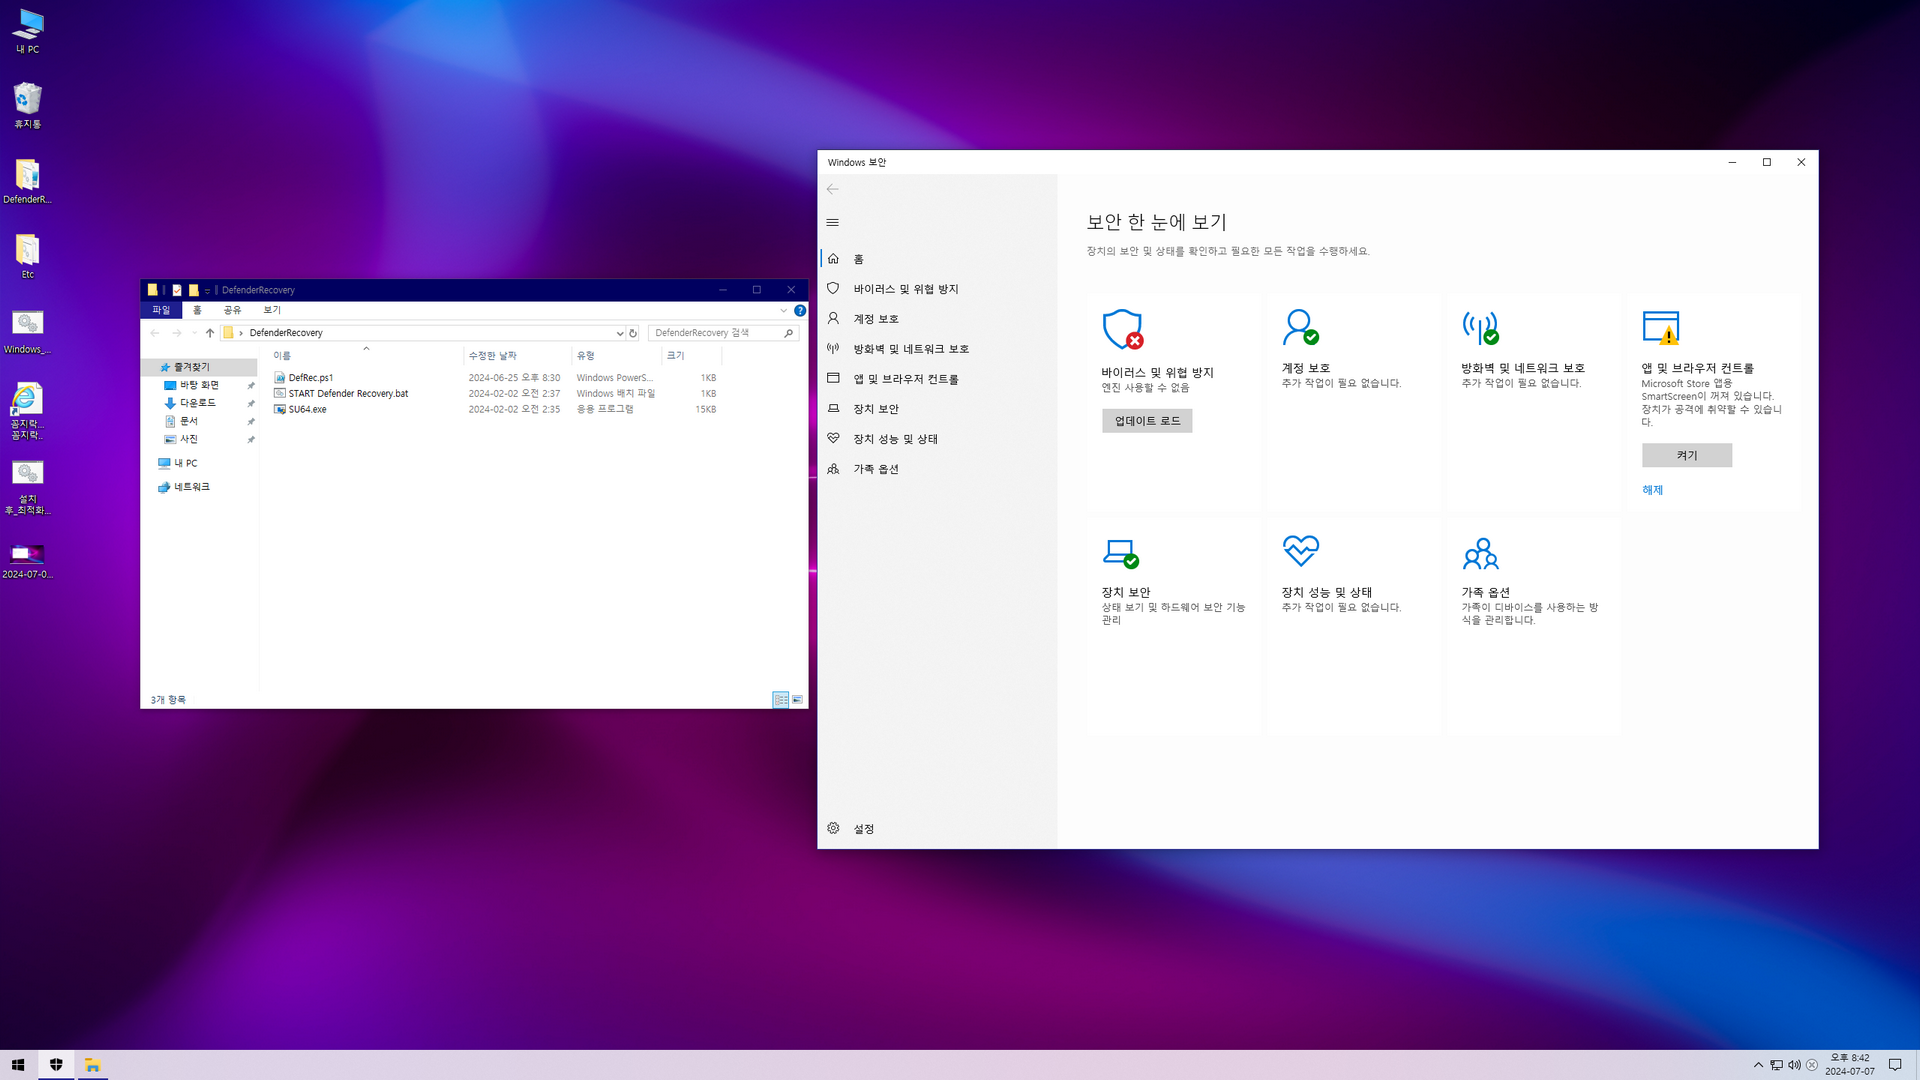1920x1080 pixels.
Task: Open the 파일 menu in Explorer
Action: tap(161, 310)
